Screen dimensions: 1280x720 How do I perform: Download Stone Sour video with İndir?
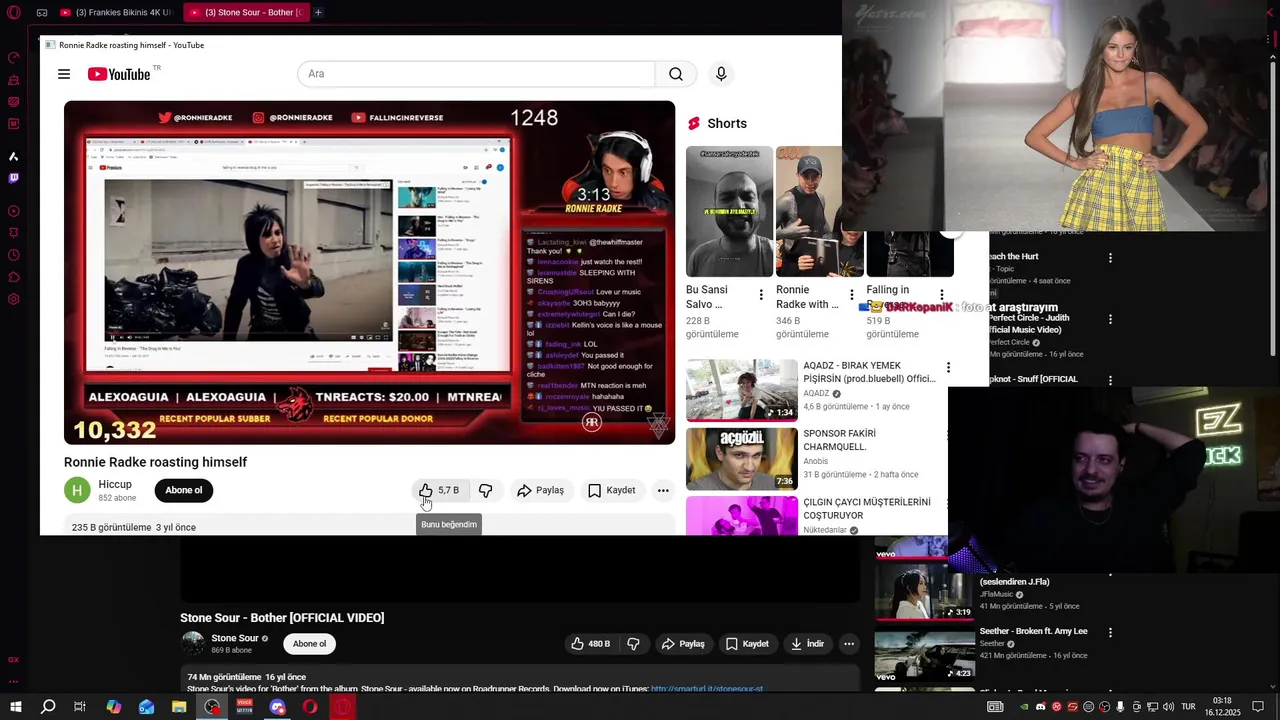(807, 644)
